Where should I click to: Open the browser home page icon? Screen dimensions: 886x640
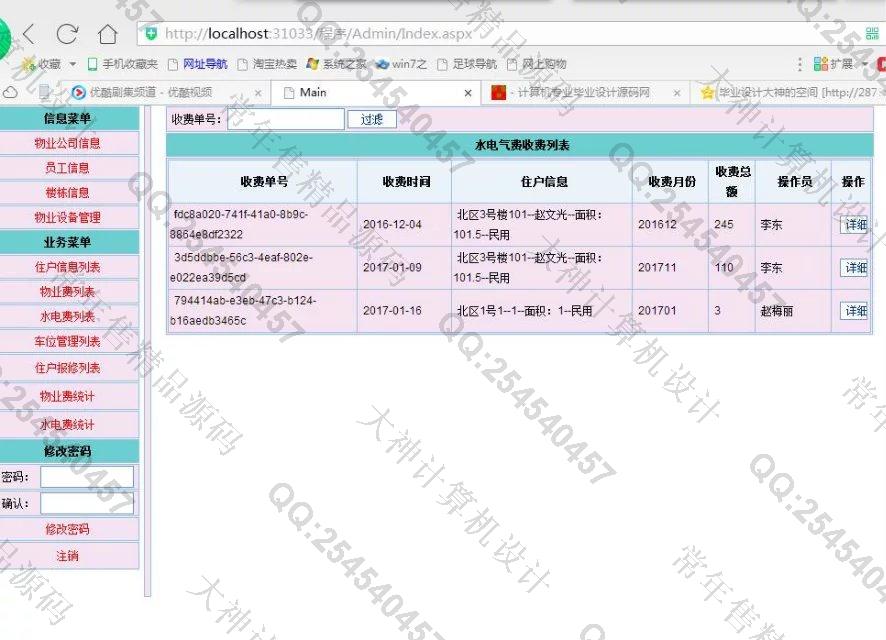107,34
